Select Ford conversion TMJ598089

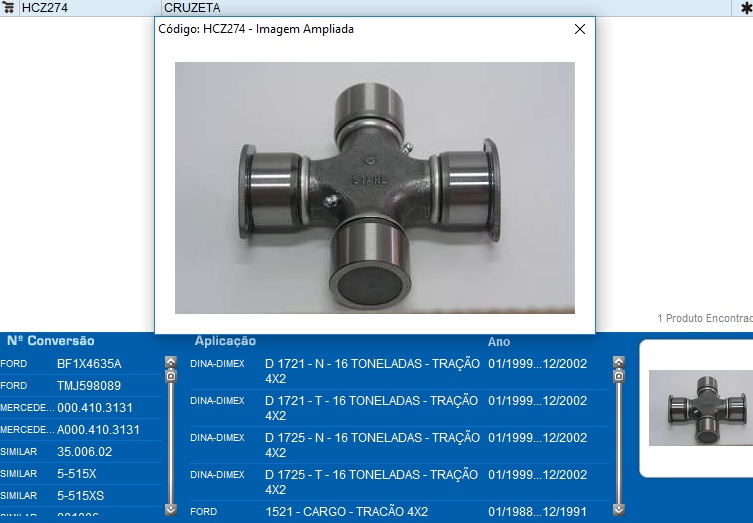coord(88,386)
